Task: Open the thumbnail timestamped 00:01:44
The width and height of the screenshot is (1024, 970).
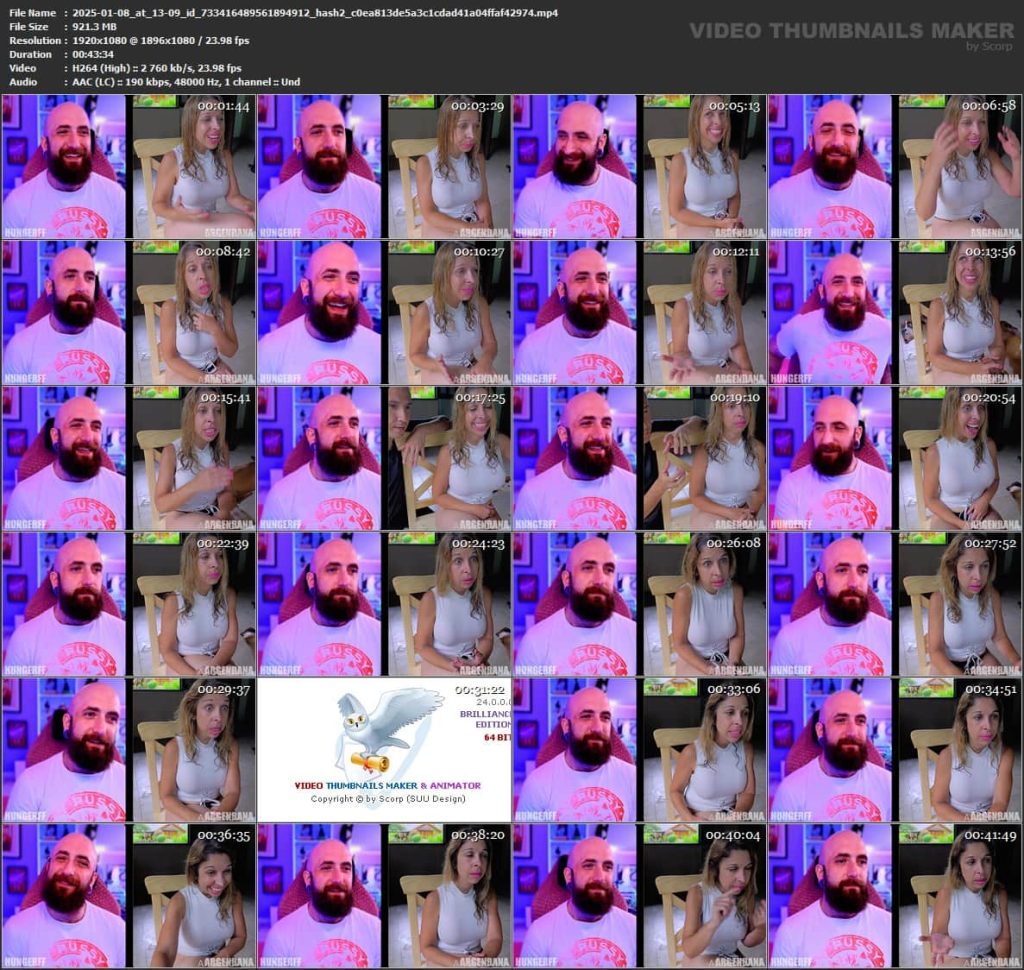Action: [x=129, y=166]
